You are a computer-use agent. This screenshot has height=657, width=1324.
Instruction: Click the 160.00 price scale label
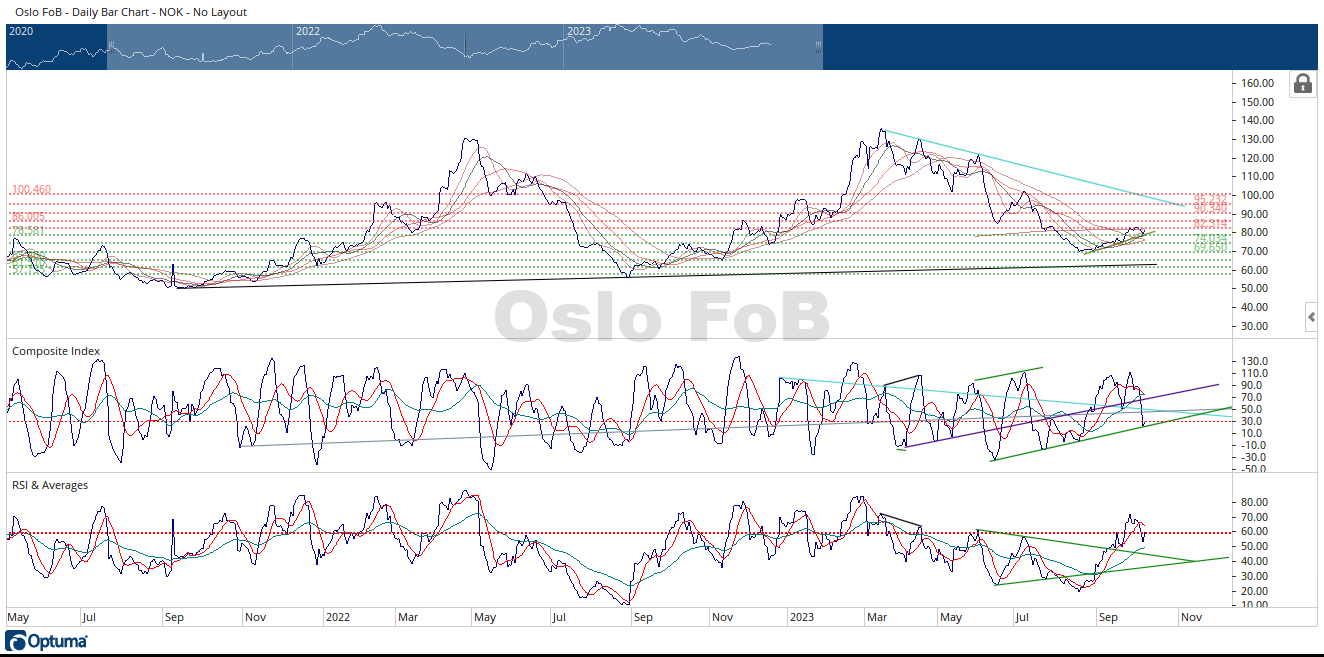[x=1256, y=83]
